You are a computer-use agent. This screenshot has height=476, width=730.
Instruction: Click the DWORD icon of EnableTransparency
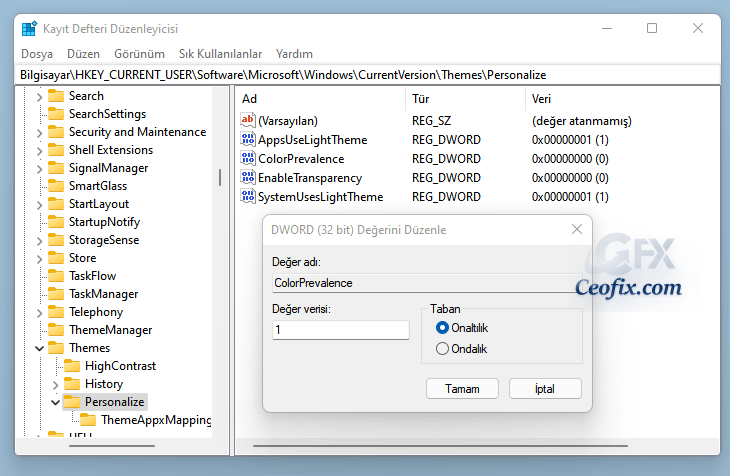(248, 177)
